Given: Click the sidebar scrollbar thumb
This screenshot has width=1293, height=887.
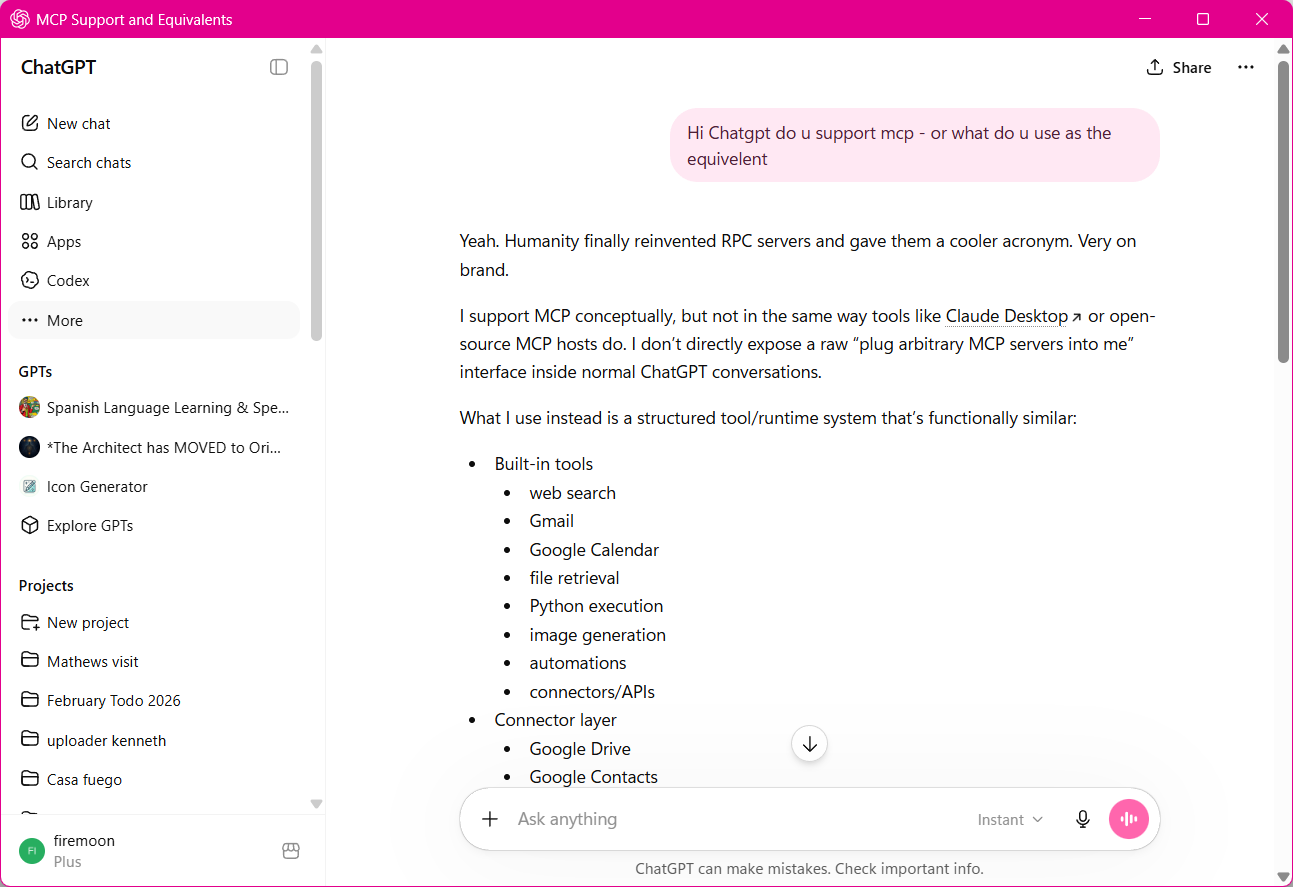Looking at the screenshot, I should [316, 200].
